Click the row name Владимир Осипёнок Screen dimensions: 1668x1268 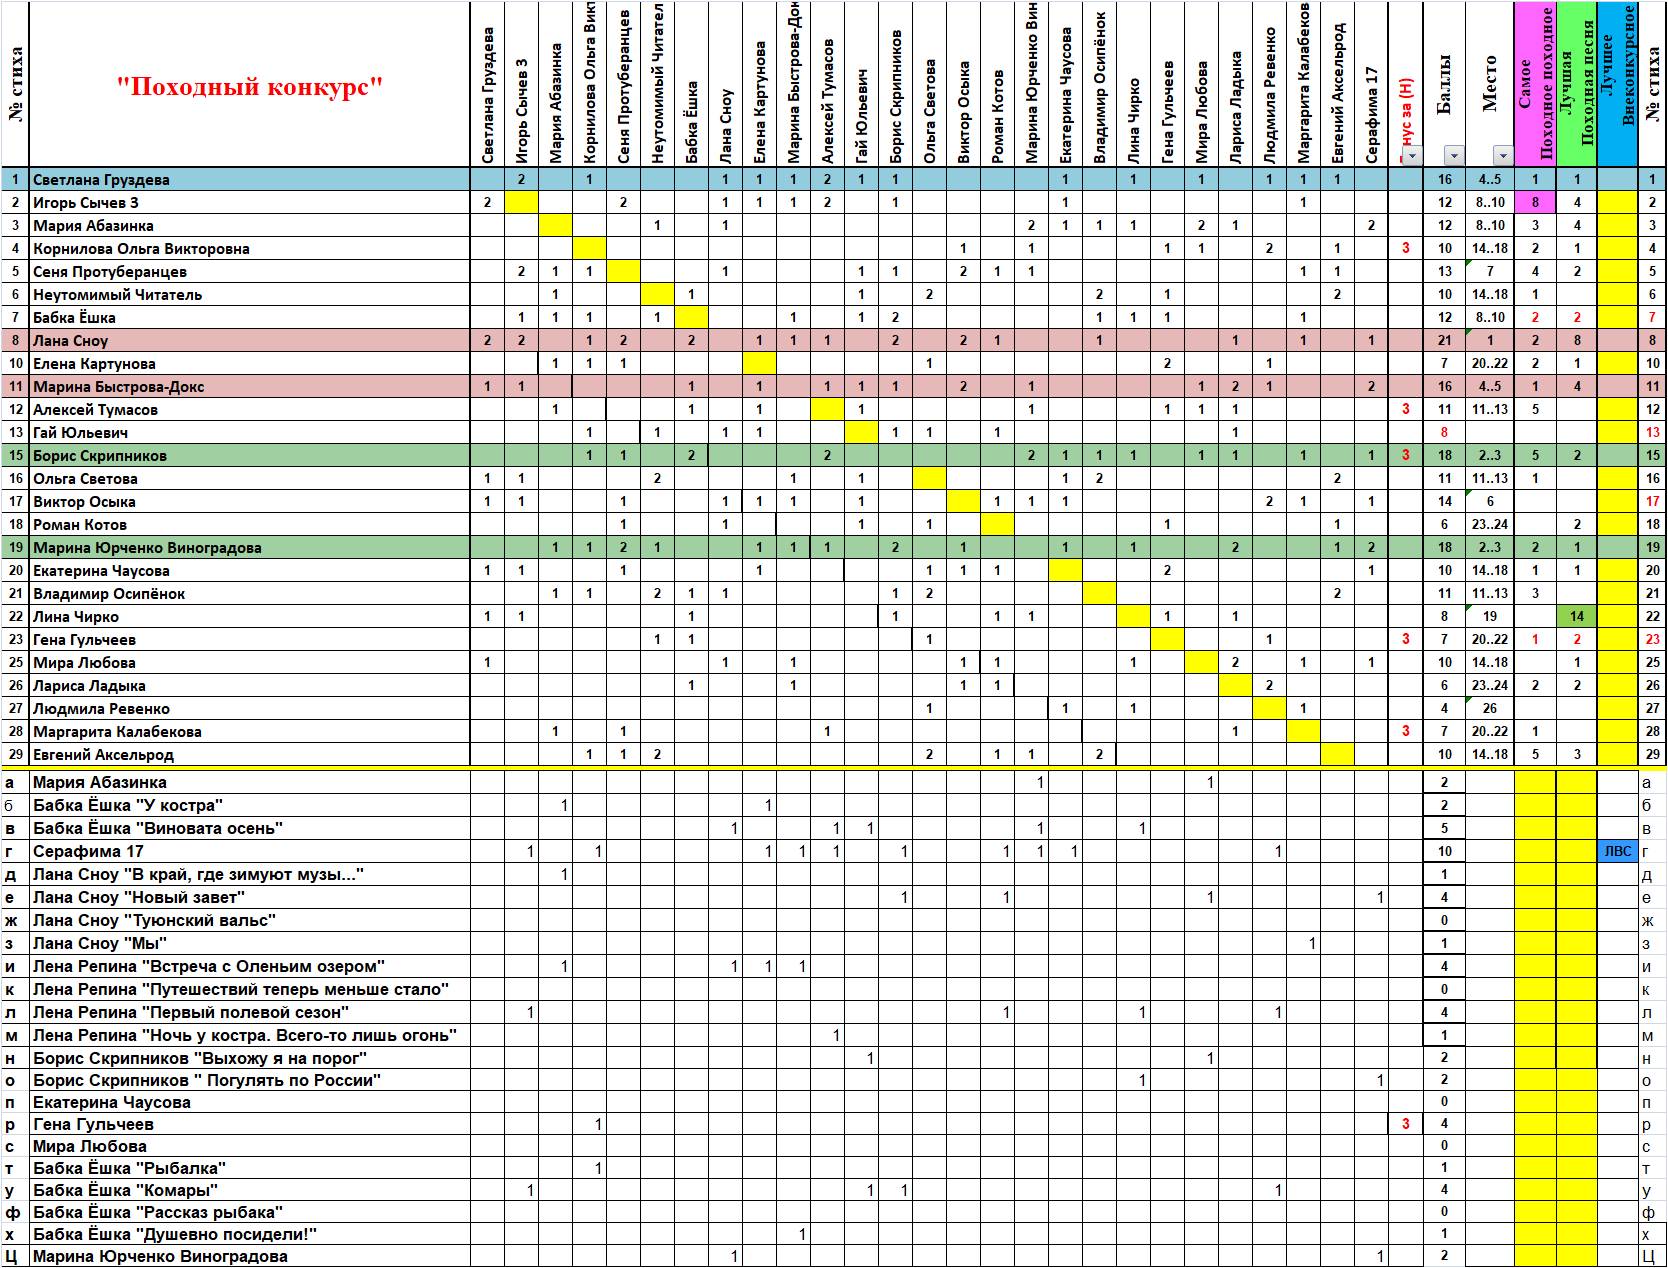pyautogui.click(x=109, y=594)
